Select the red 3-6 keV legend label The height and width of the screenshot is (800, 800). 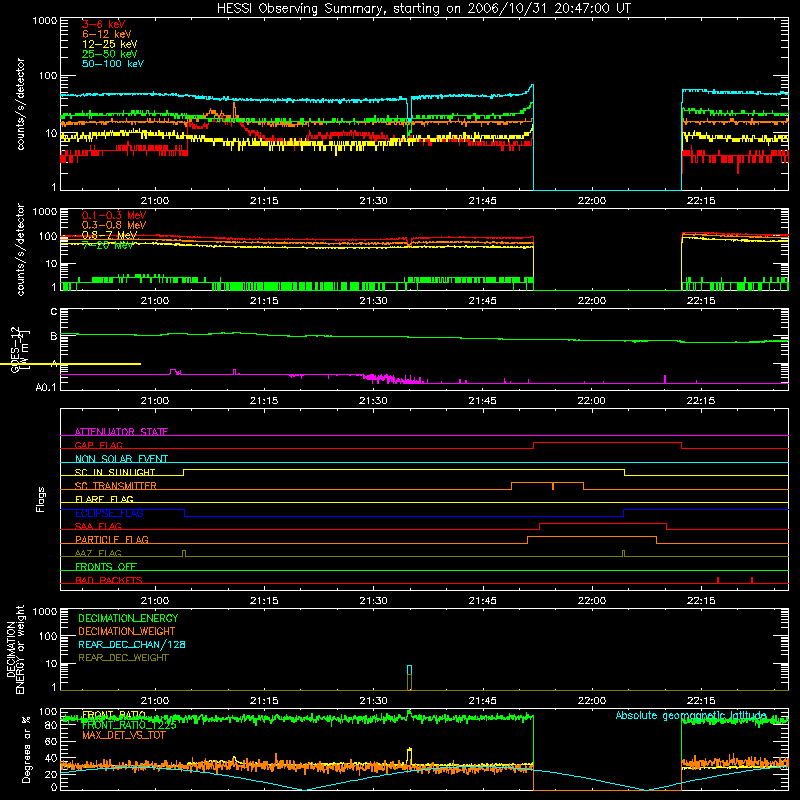tap(103, 24)
